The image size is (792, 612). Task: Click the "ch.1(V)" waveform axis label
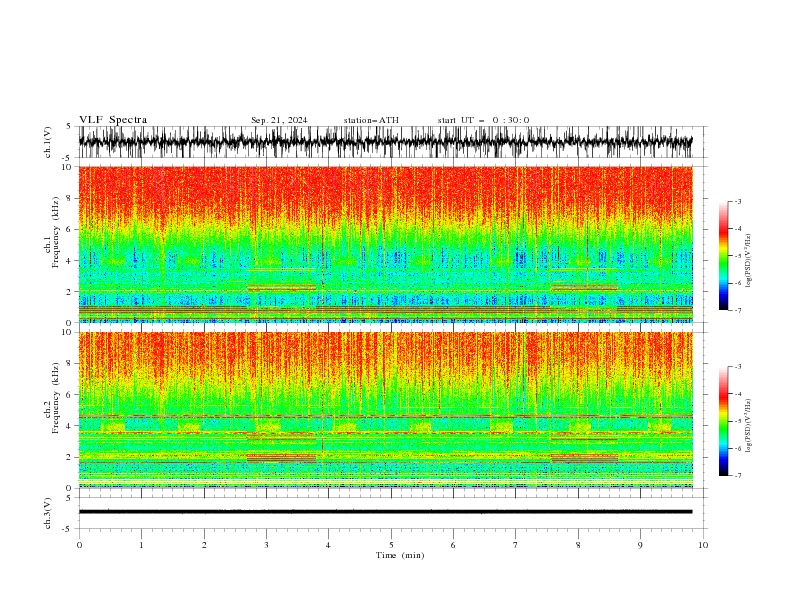[x=48, y=142]
